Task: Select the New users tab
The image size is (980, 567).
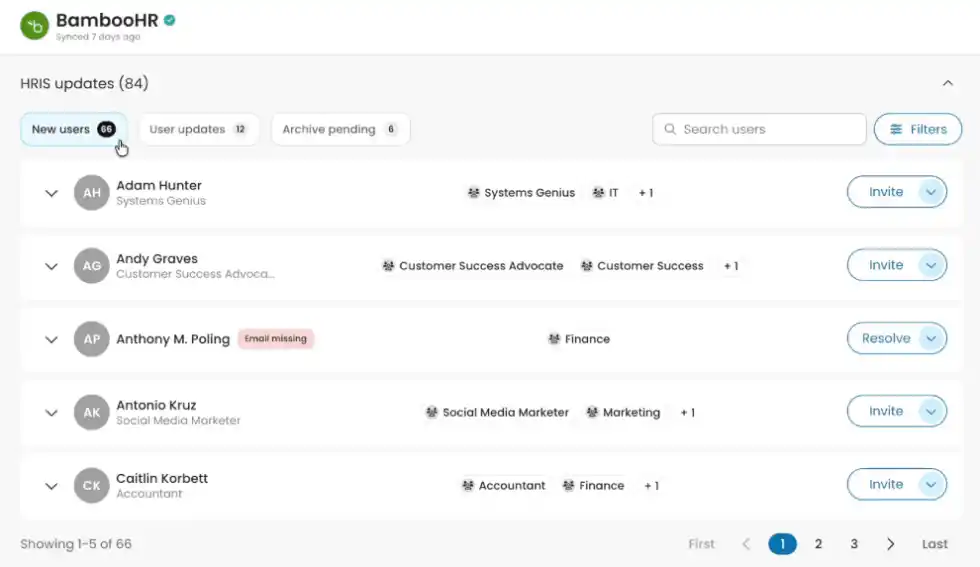Action: (x=74, y=129)
